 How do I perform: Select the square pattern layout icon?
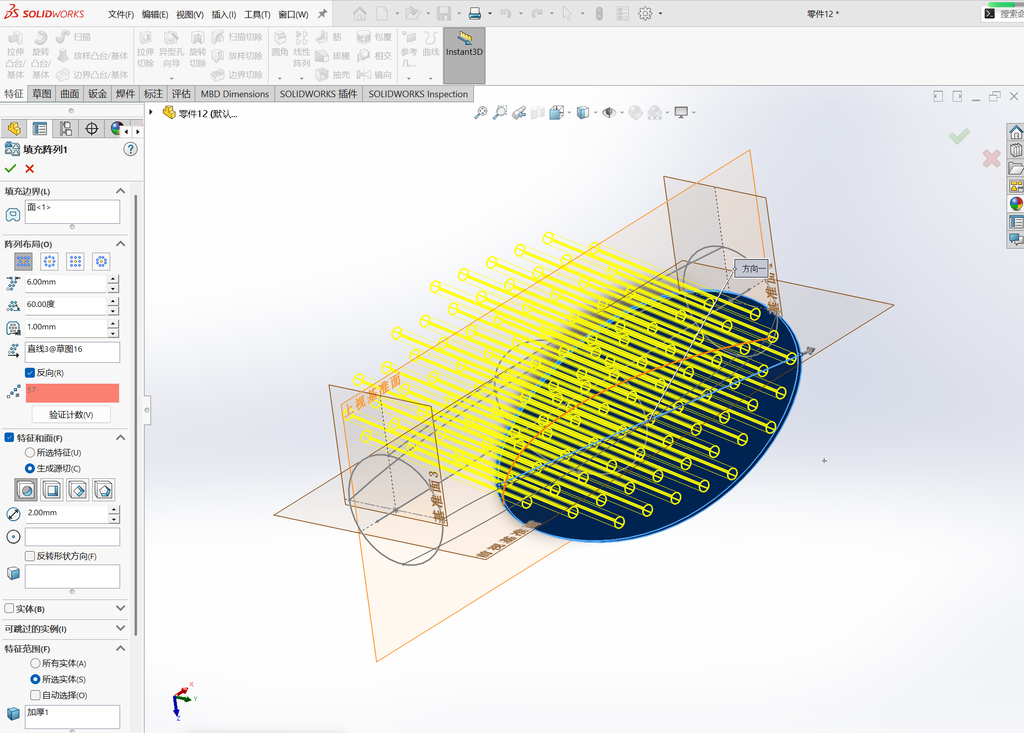point(75,261)
